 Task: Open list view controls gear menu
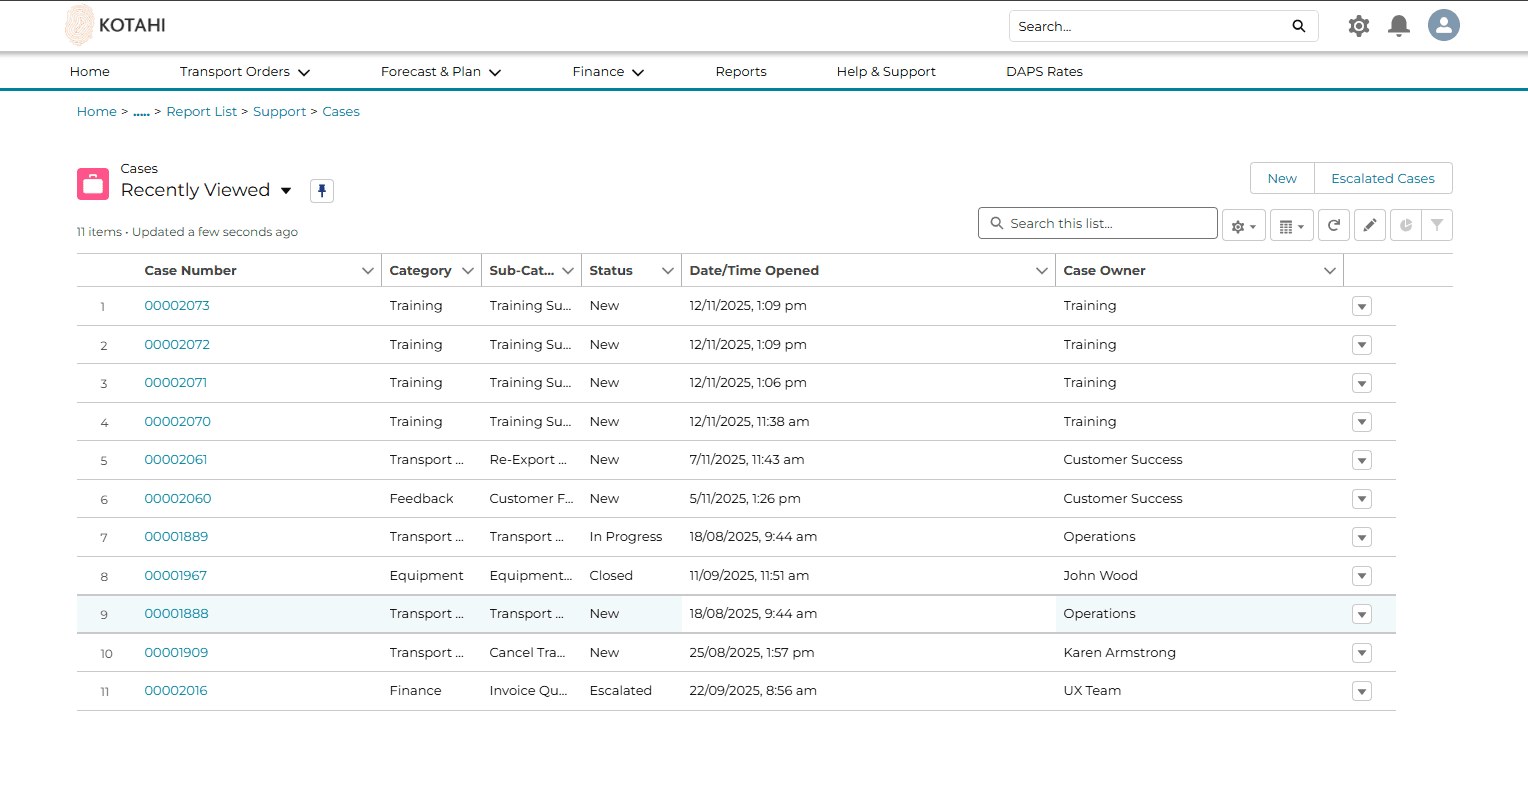click(1244, 225)
